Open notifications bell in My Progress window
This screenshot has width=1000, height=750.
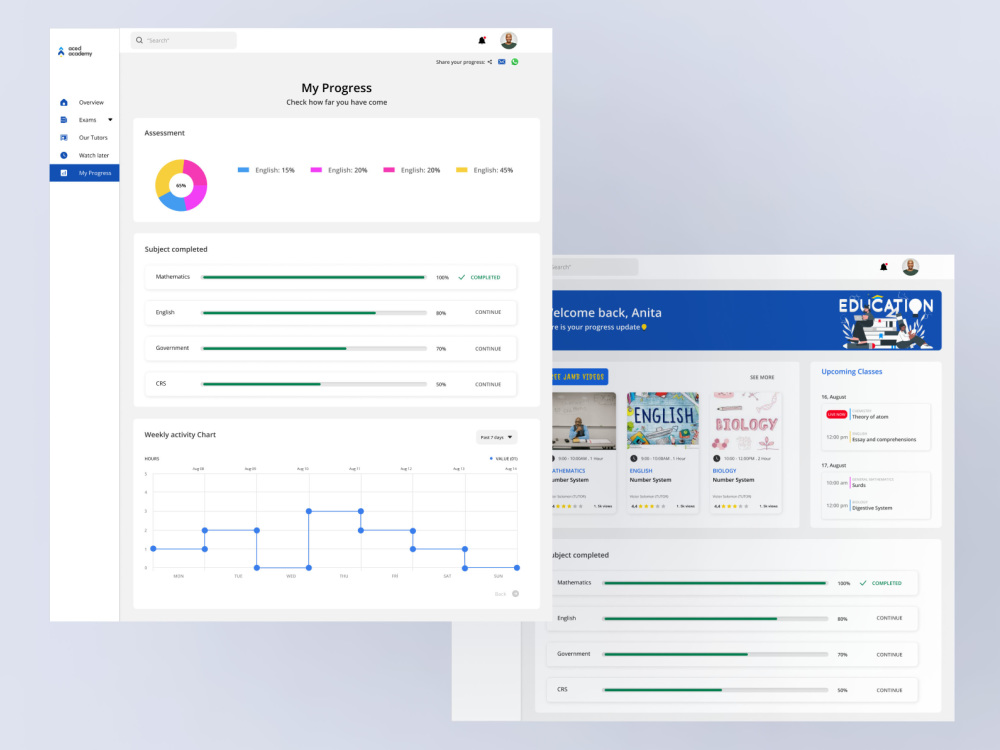click(x=482, y=40)
